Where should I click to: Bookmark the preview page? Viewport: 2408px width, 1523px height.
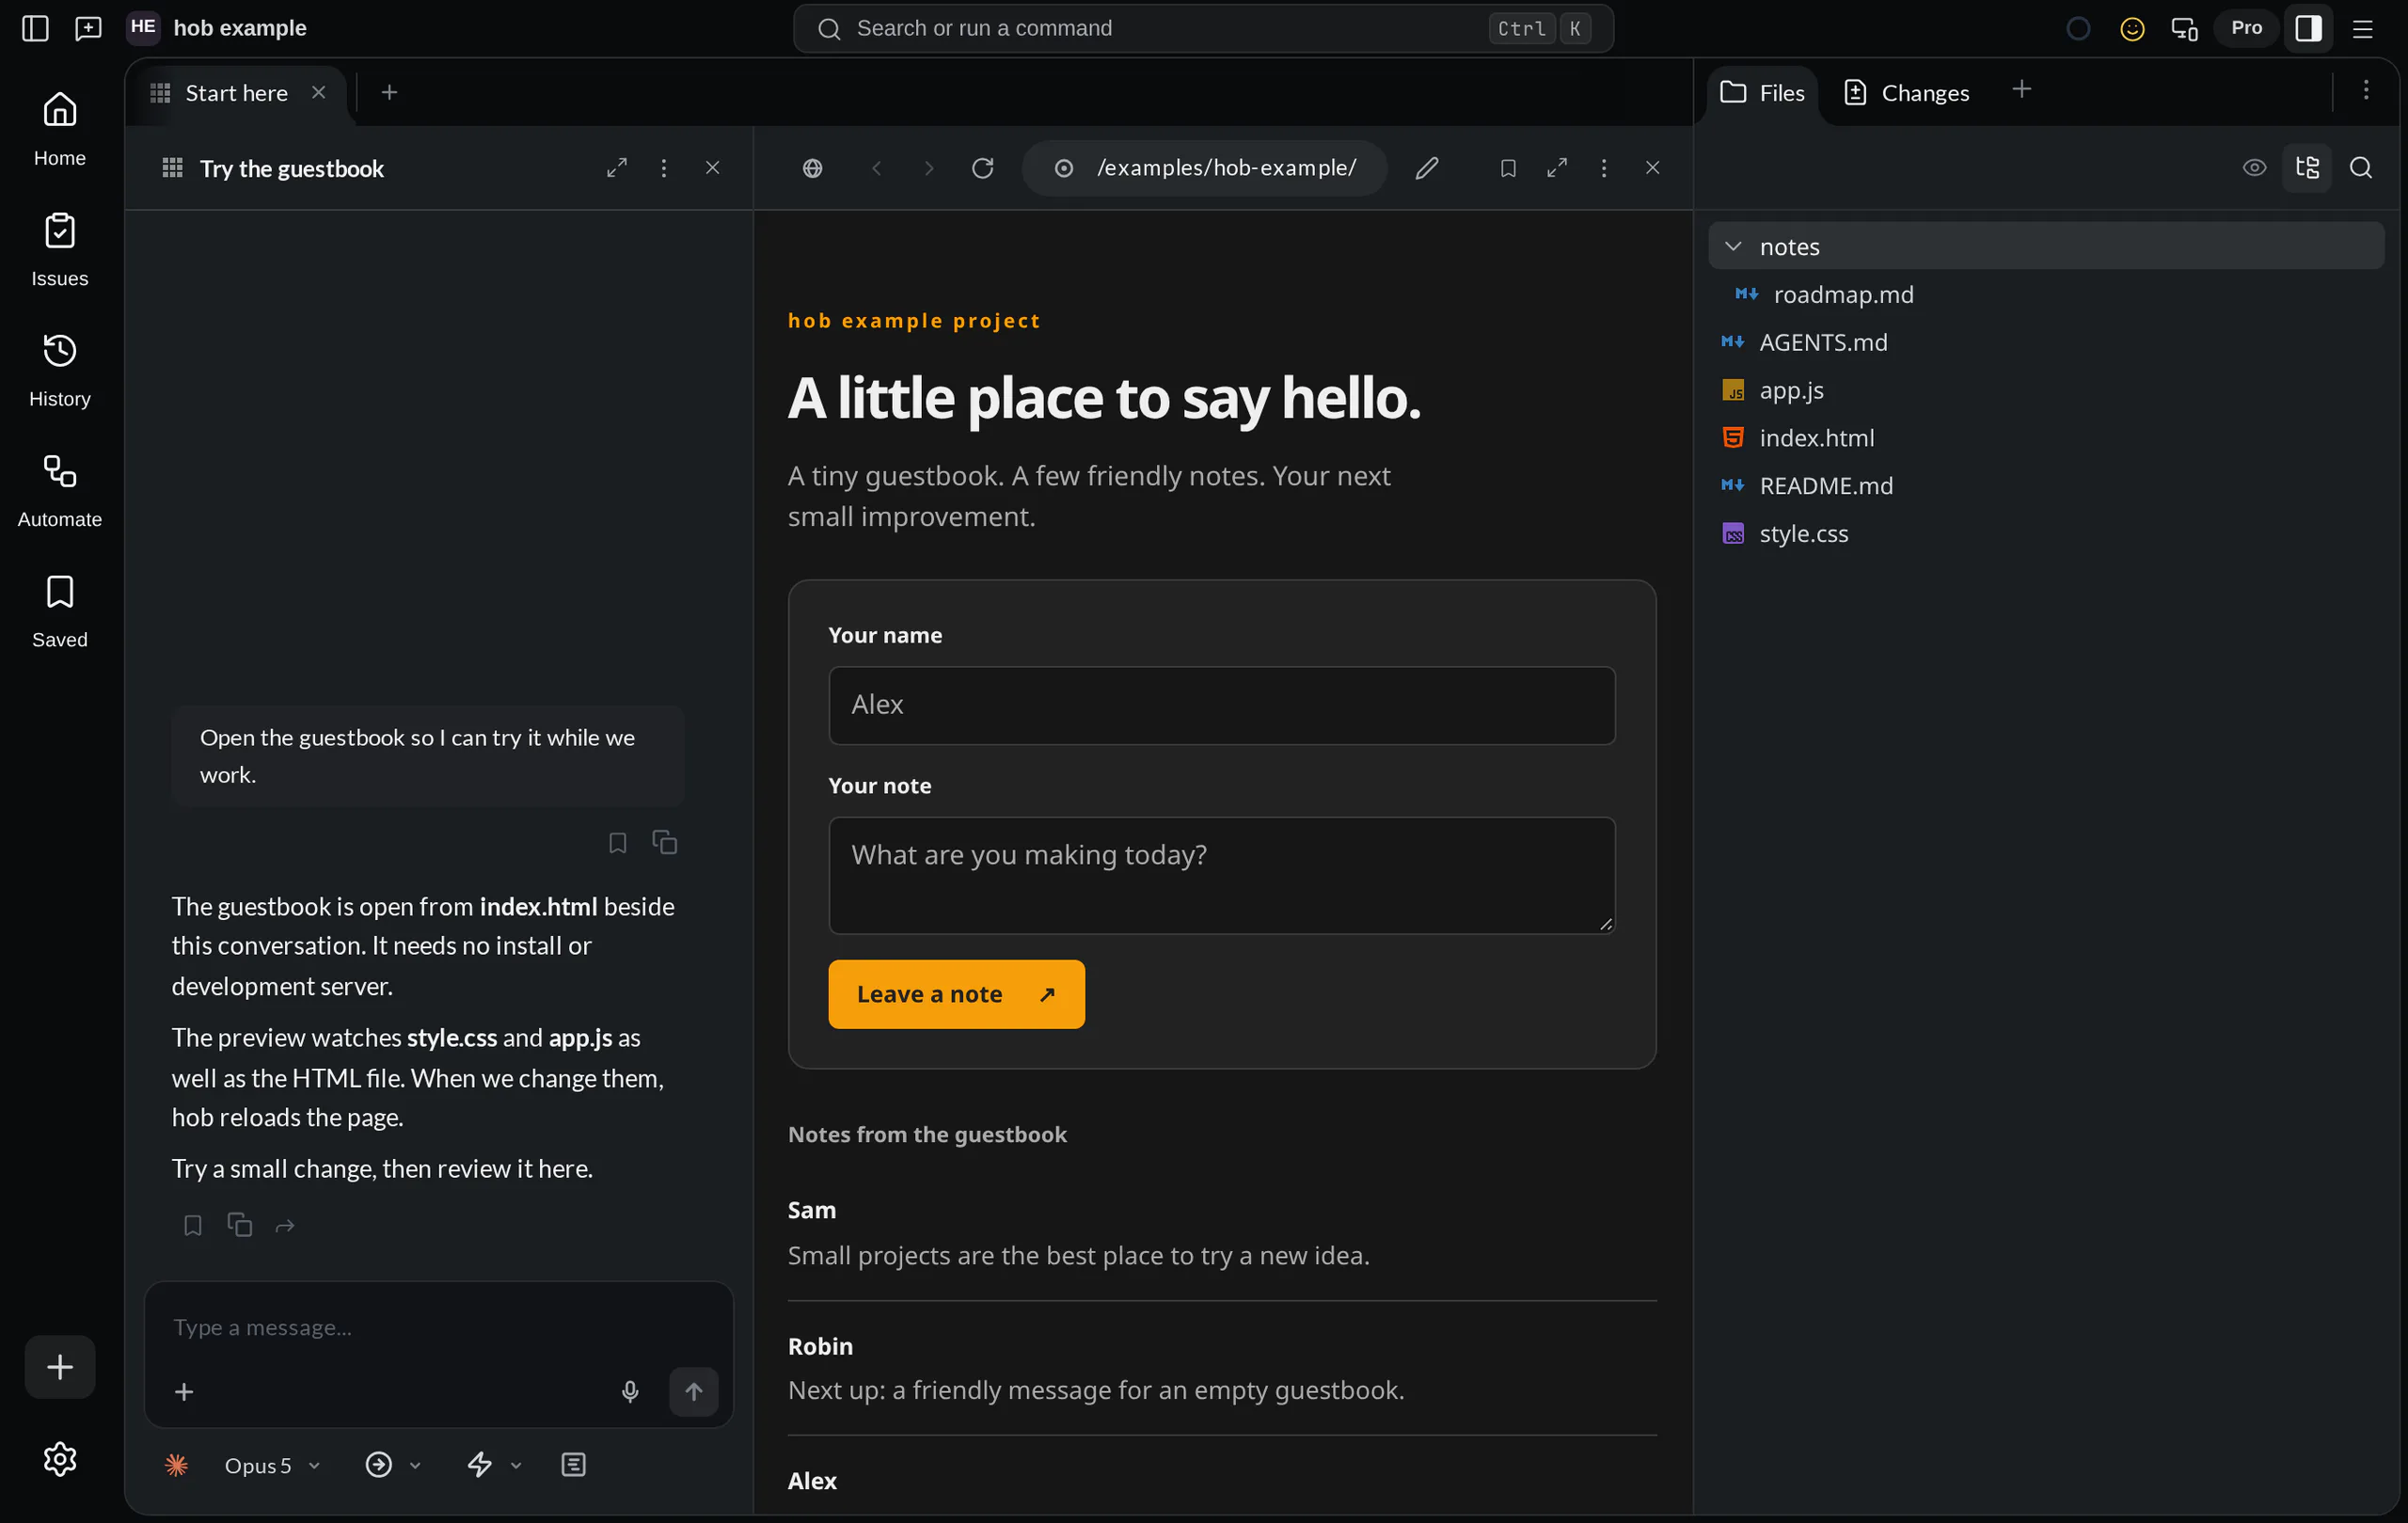click(1508, 168)
